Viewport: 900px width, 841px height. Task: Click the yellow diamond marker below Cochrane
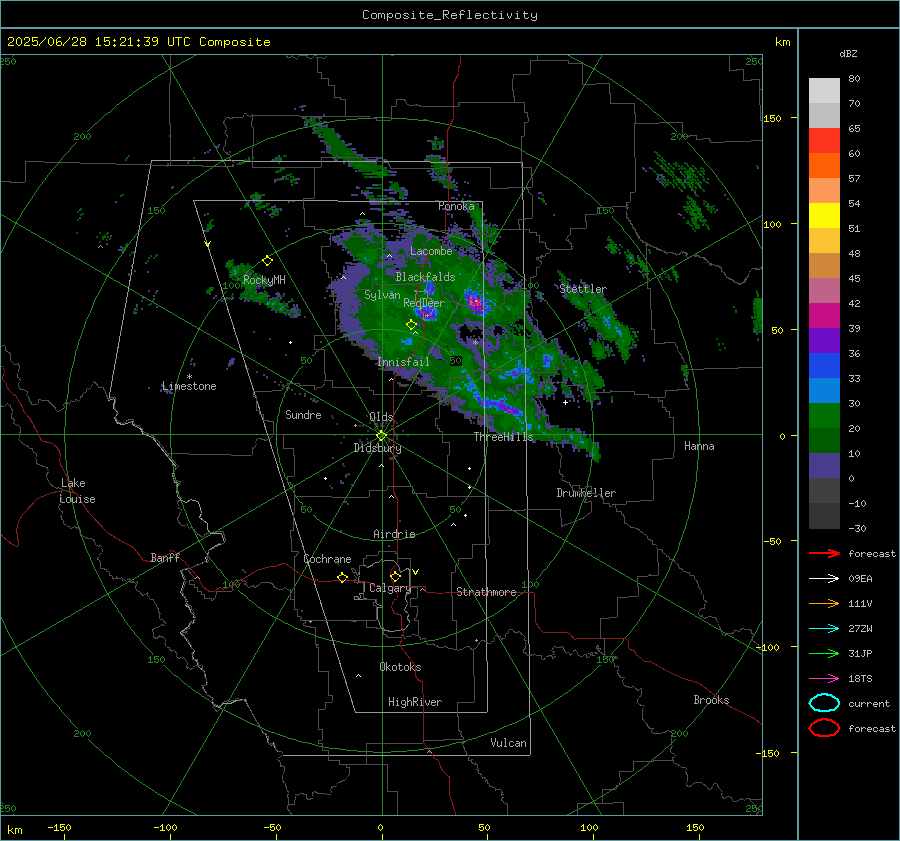pyautogui.click(x=342, y=577)
